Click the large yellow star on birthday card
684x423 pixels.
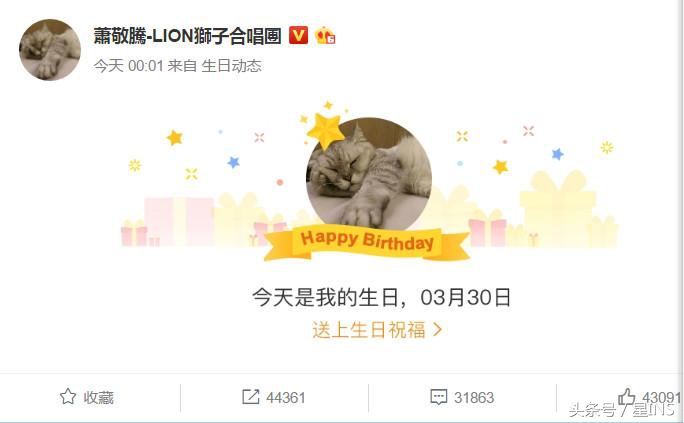point(325,130)
